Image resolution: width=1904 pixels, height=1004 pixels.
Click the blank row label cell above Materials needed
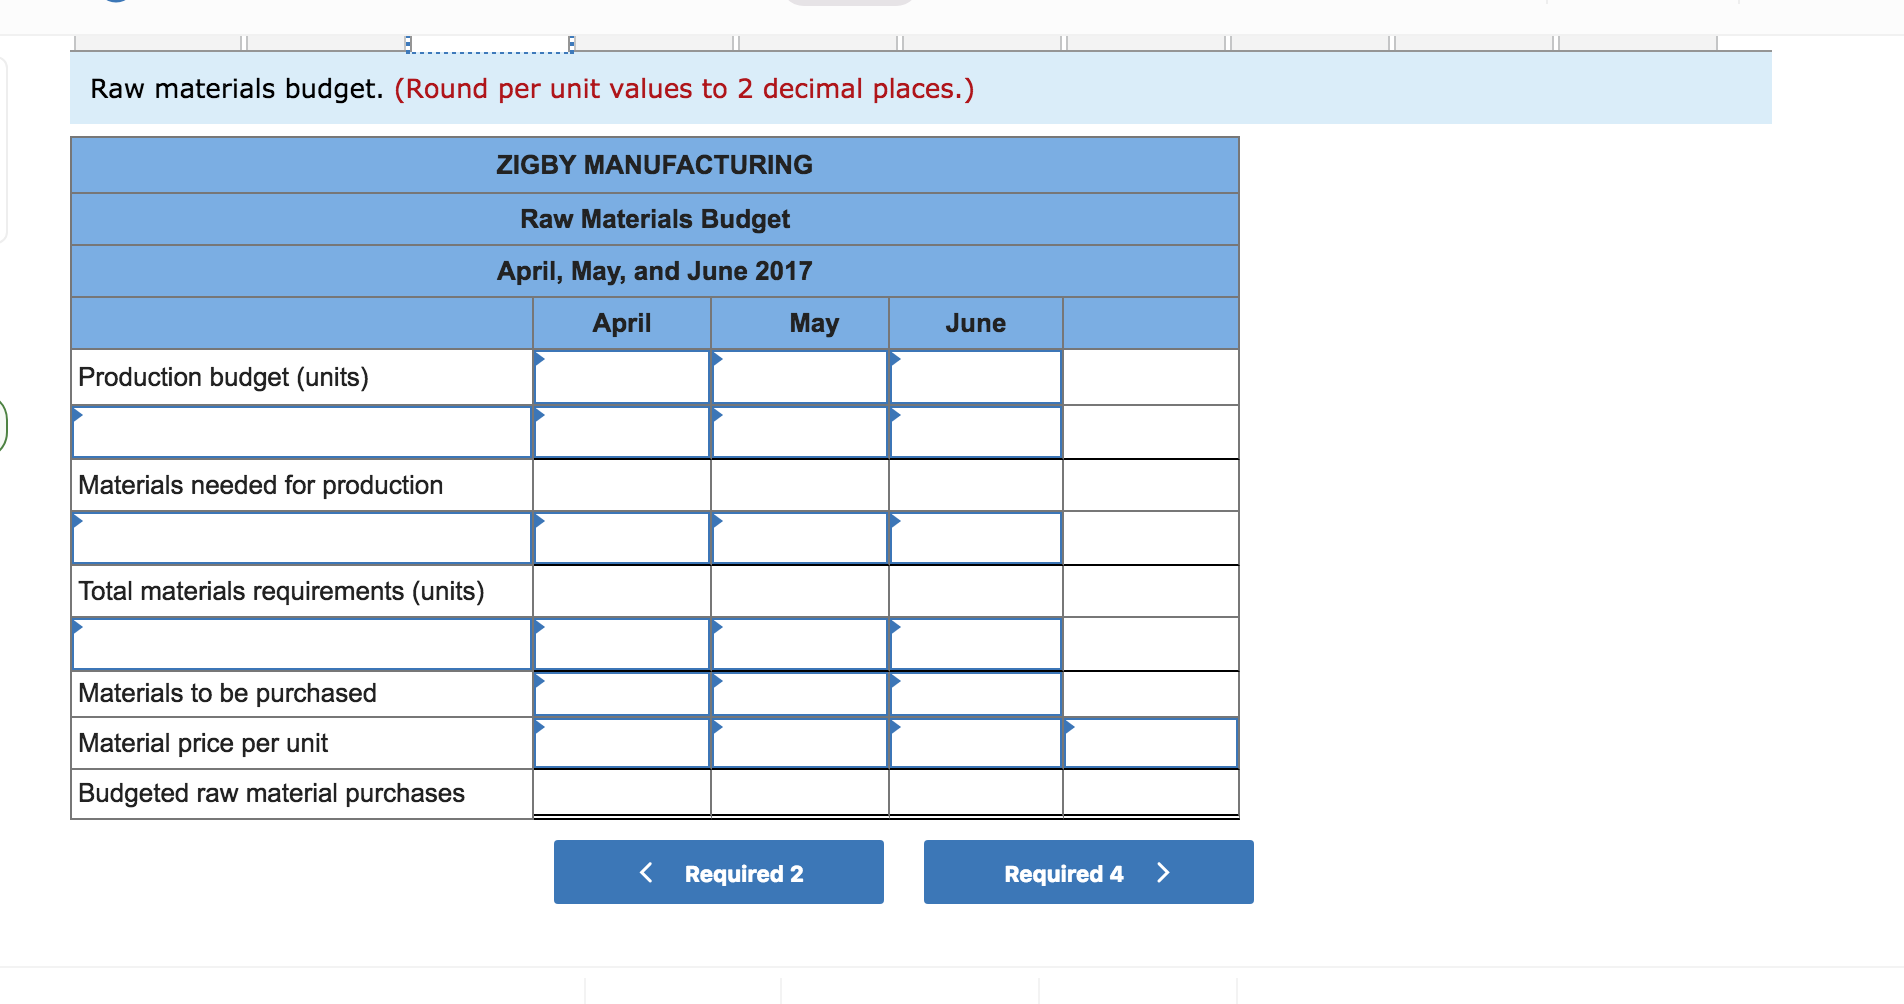click(300, 431)
